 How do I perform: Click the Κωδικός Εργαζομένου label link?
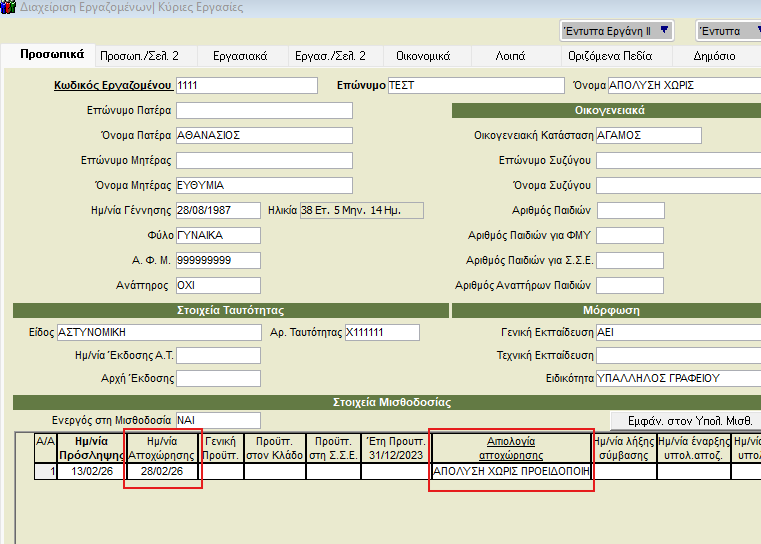point(112,86)
